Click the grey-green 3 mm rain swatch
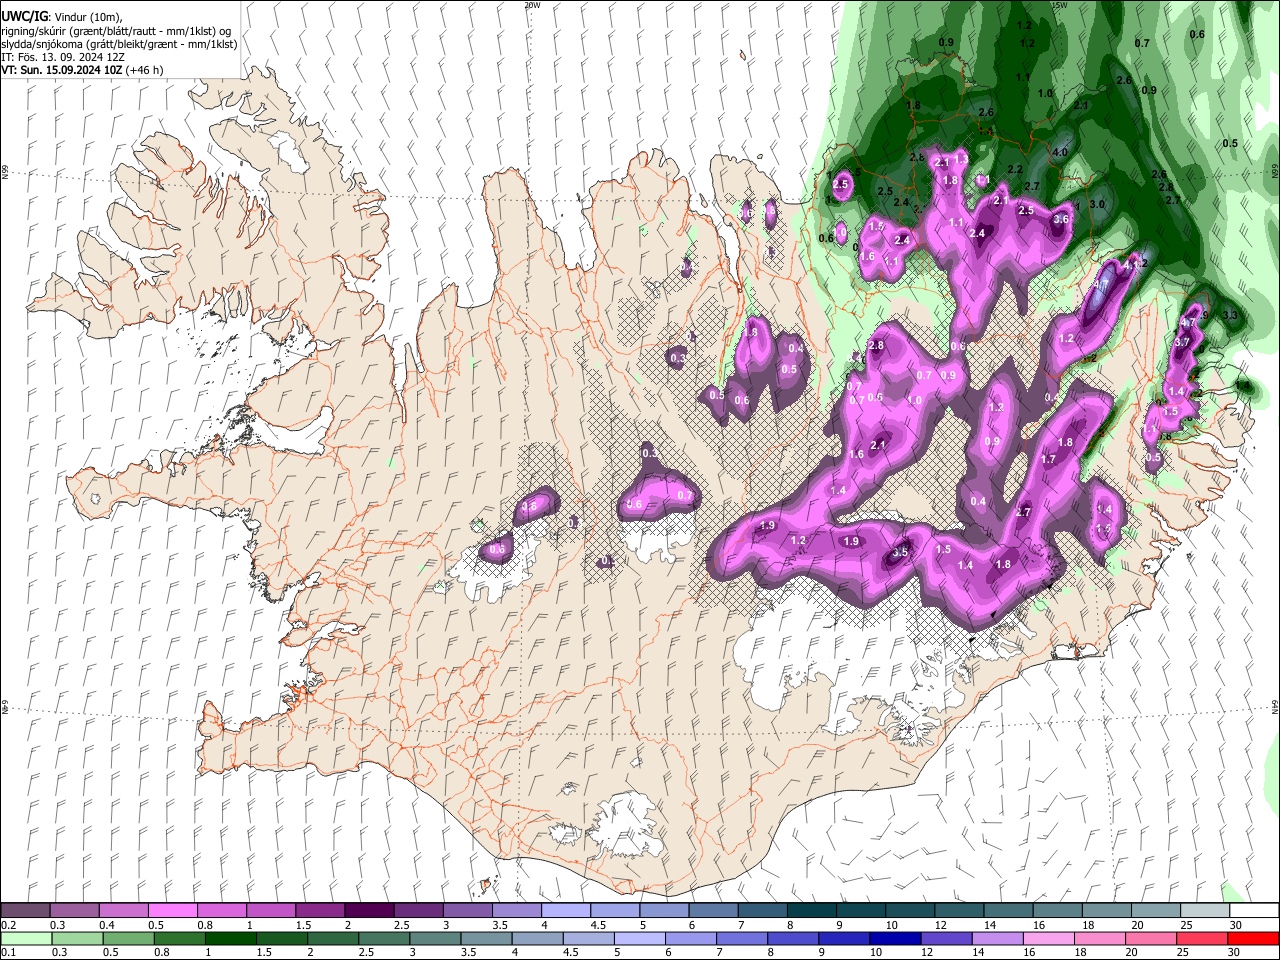 (434, 938)
